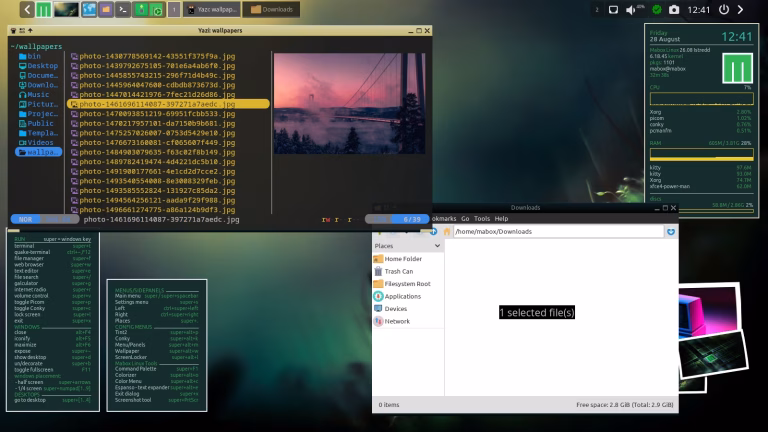Select the Documents folder in Yazi
The height and width of the screenshot is (432, 768).
click(38, 75)
